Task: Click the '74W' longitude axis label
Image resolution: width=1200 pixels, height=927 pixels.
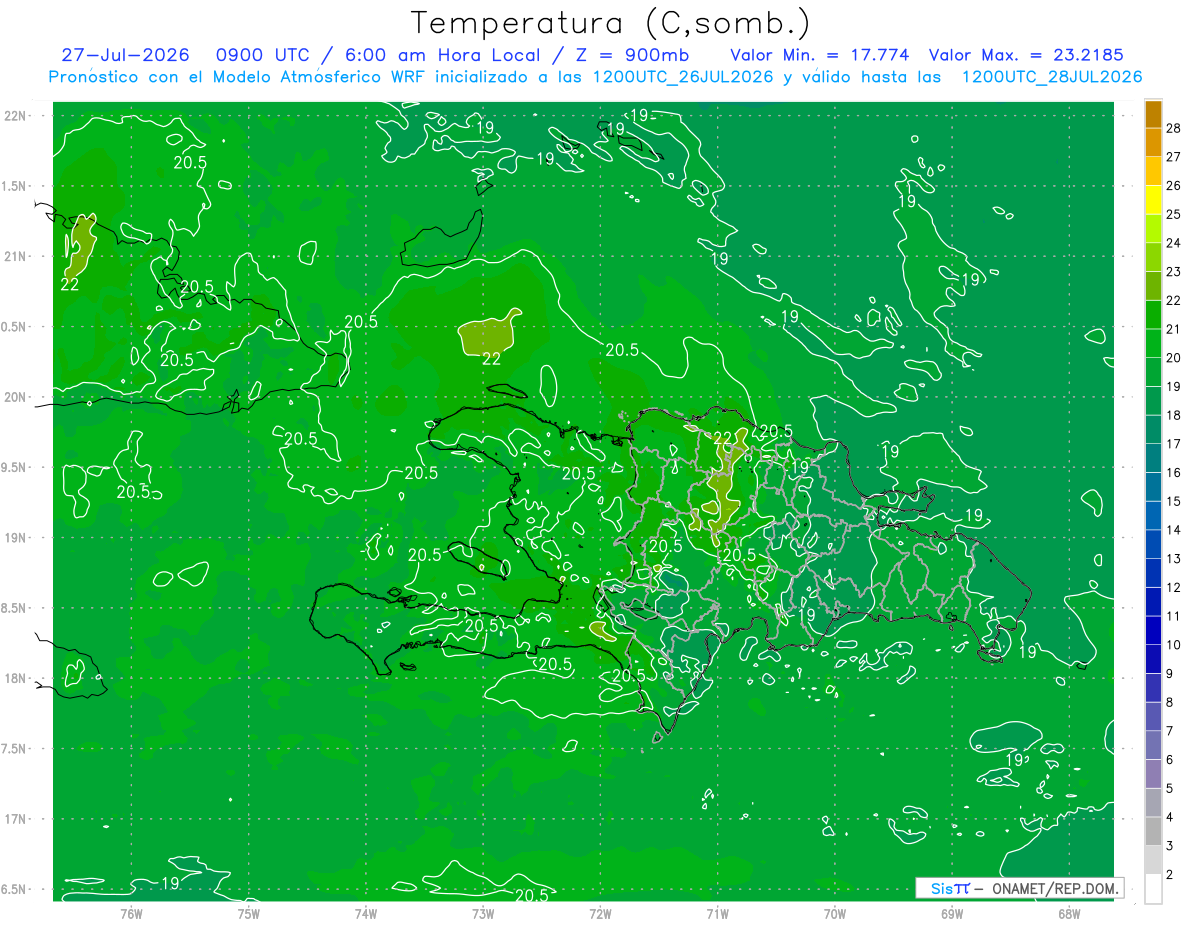Action: pyautogui.click(x=365, y=914)
